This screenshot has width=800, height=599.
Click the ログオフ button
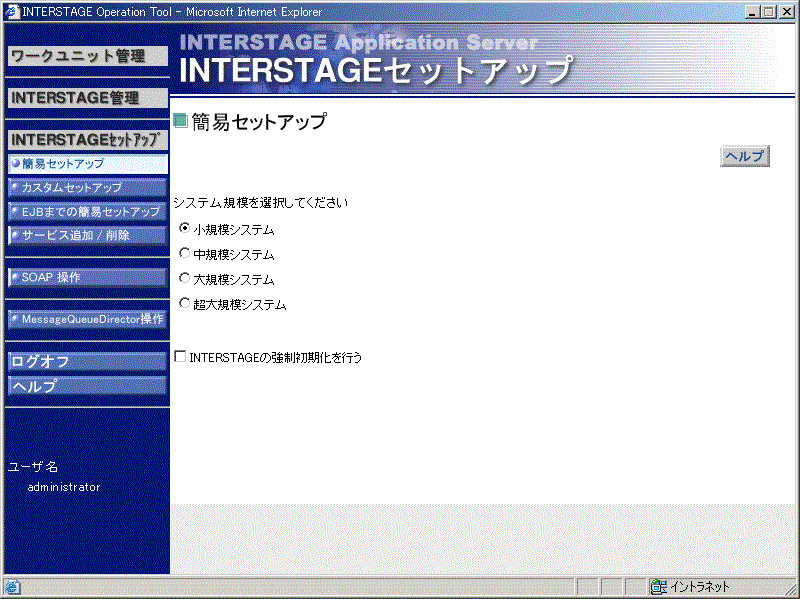coord(88,362)
